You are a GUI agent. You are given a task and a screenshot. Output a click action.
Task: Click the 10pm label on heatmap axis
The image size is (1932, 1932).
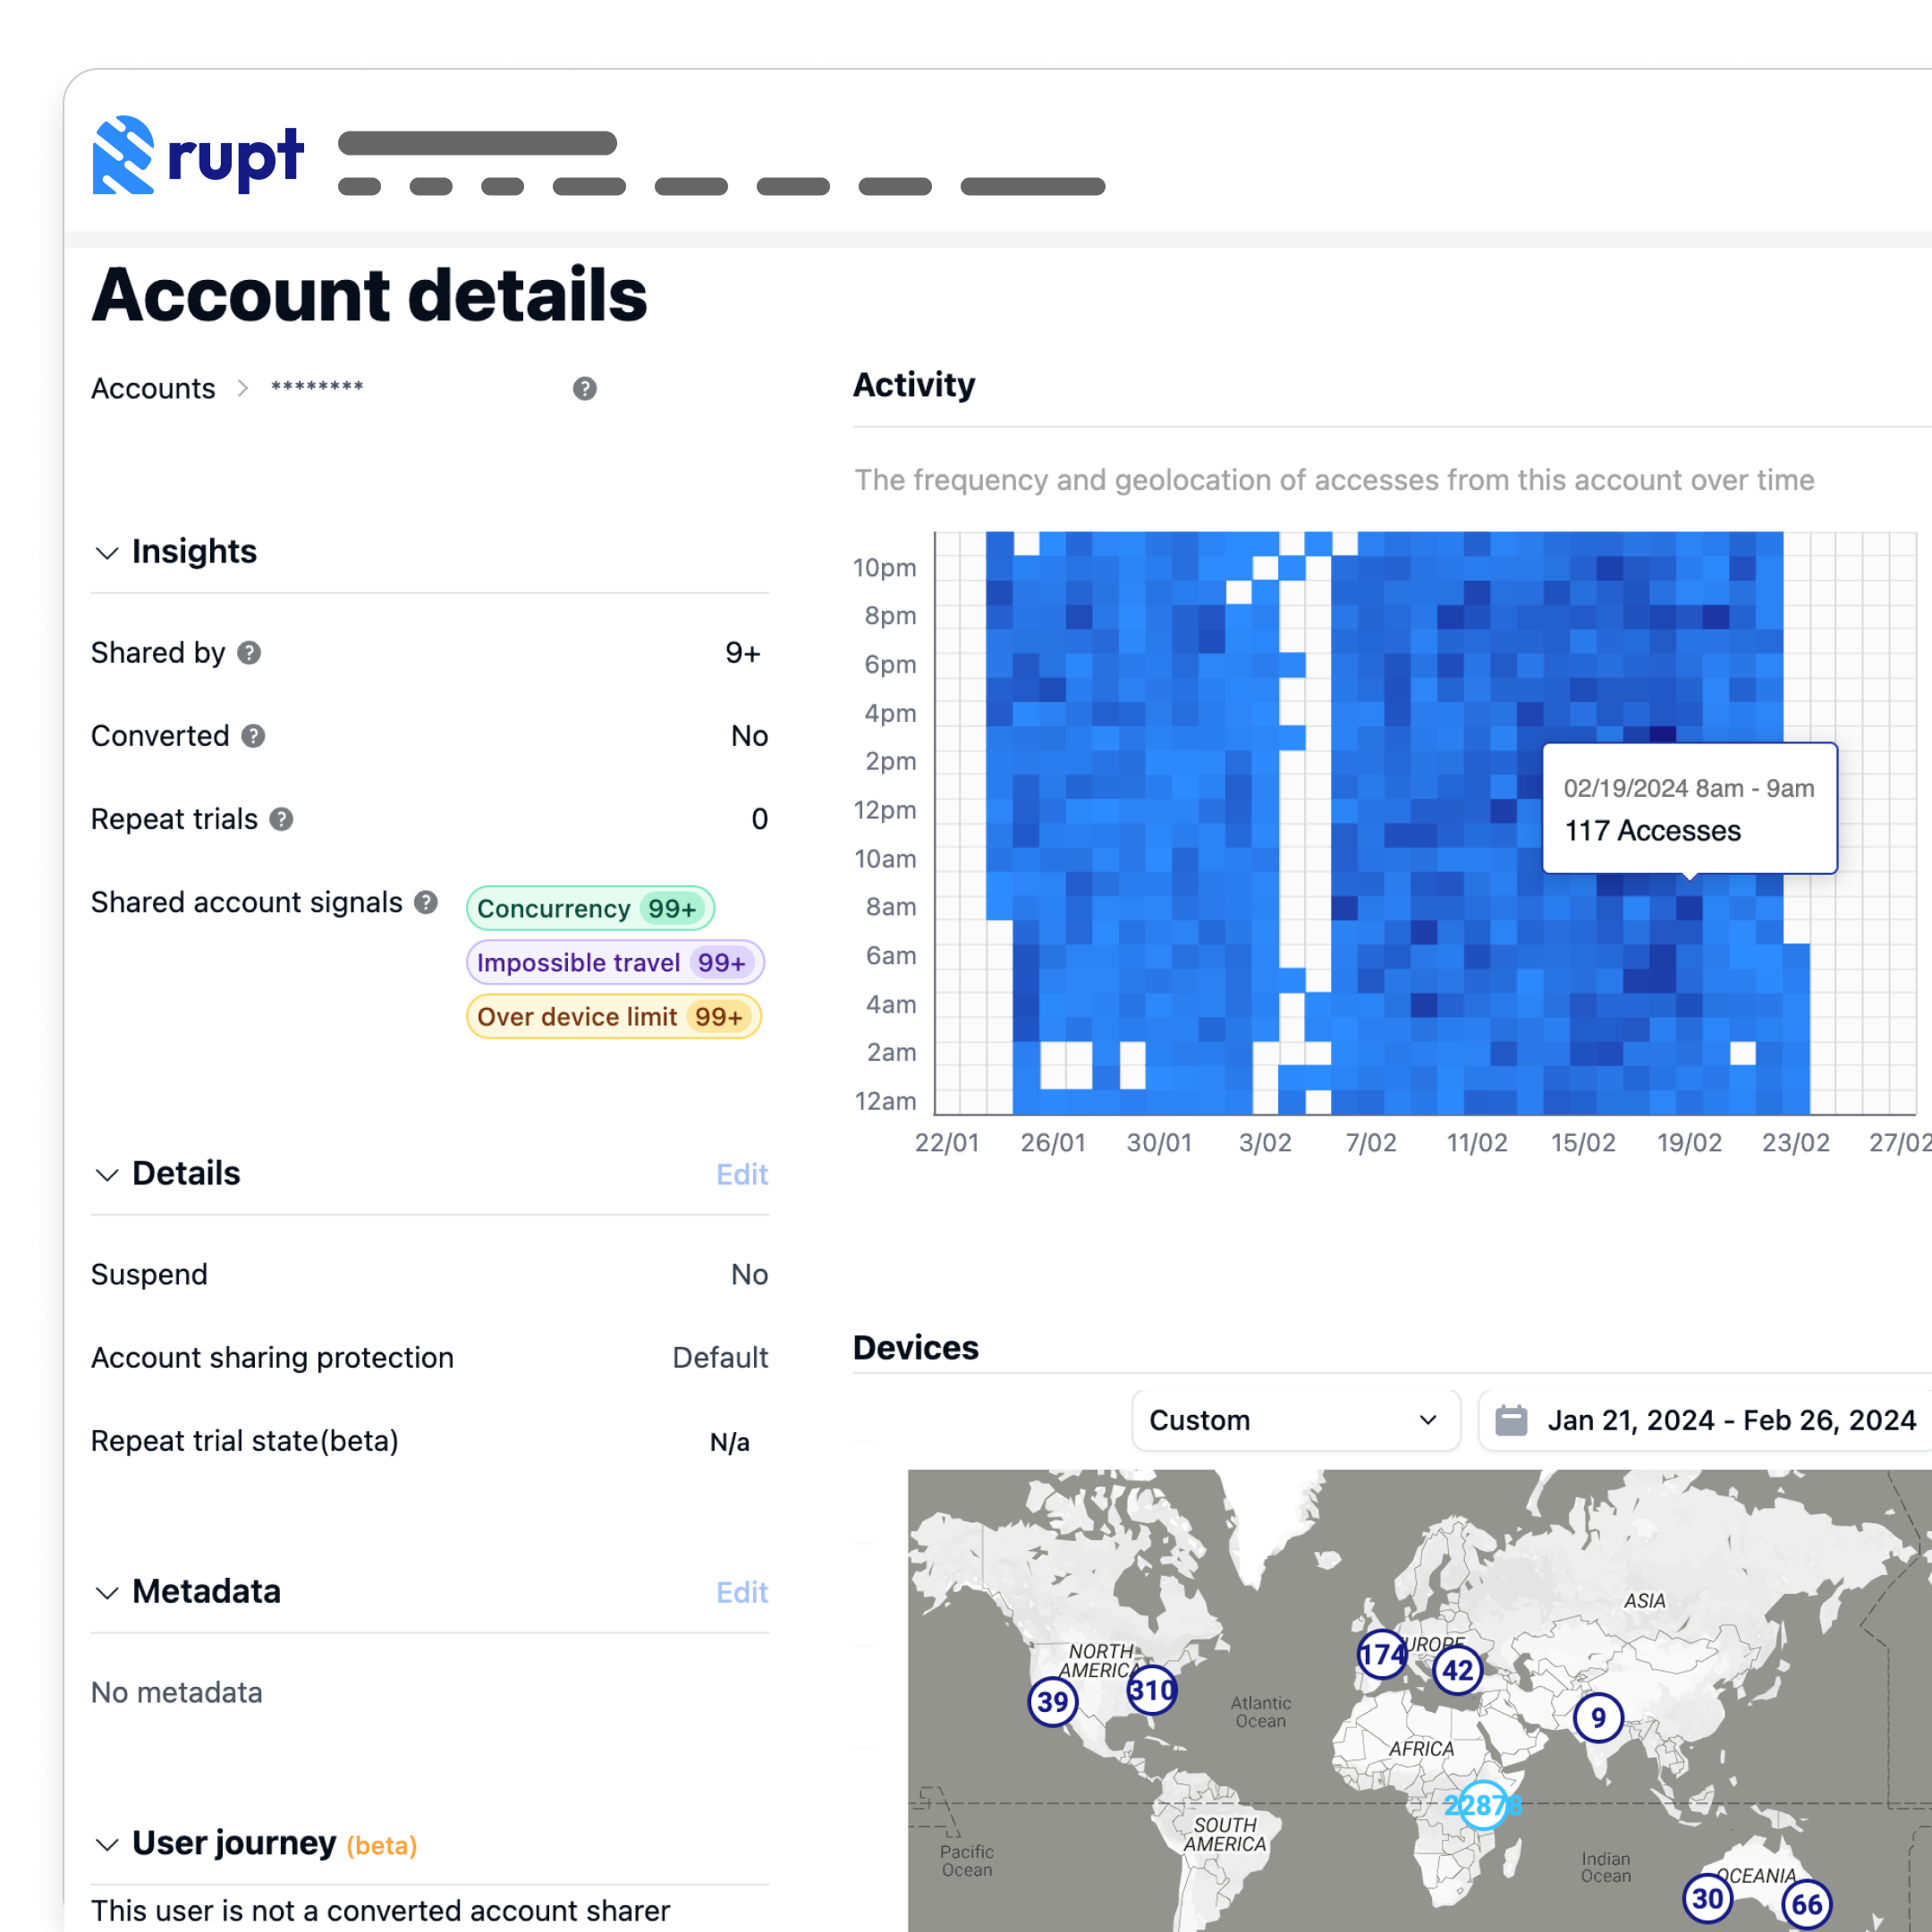click(x=884, y=567)
